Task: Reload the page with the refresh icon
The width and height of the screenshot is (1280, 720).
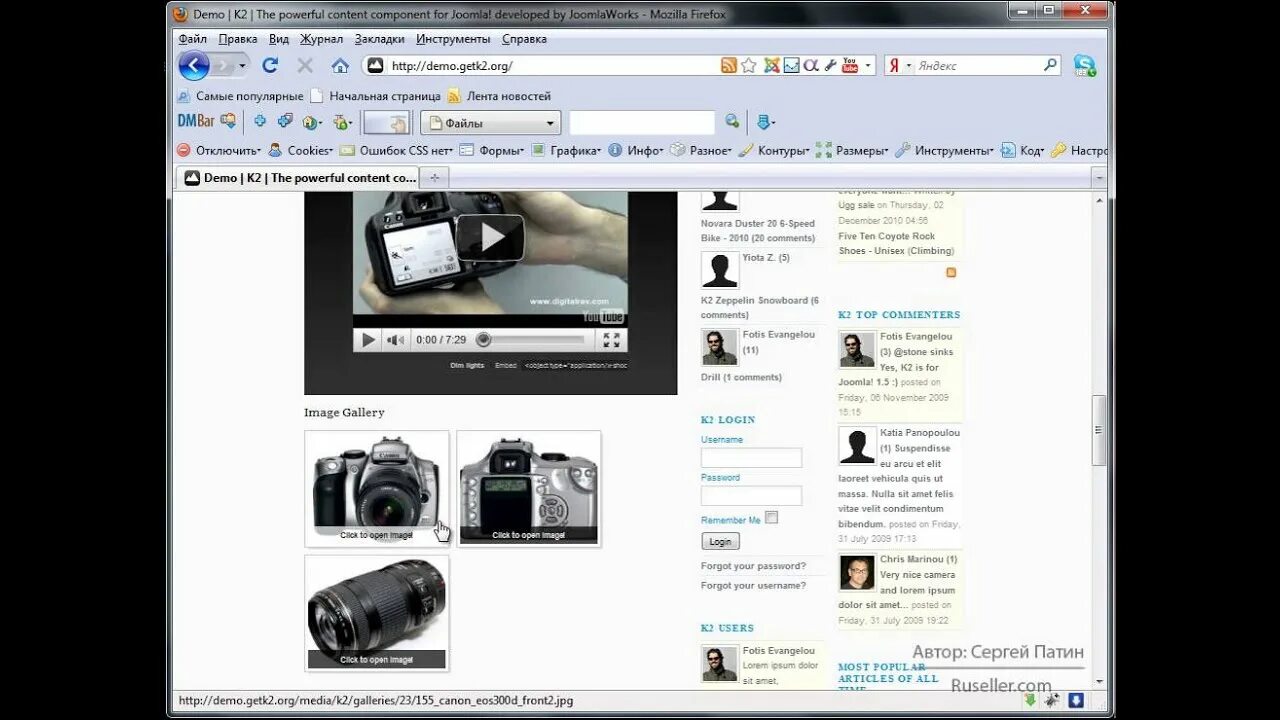Action: [x=270, y=66]
